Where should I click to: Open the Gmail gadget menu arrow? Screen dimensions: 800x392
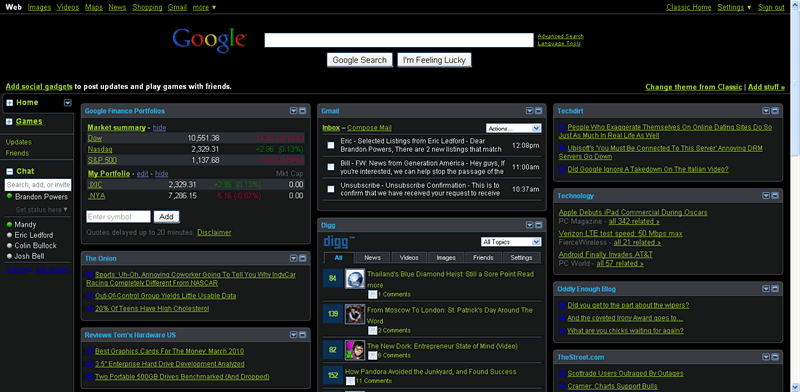pos(530,111)
